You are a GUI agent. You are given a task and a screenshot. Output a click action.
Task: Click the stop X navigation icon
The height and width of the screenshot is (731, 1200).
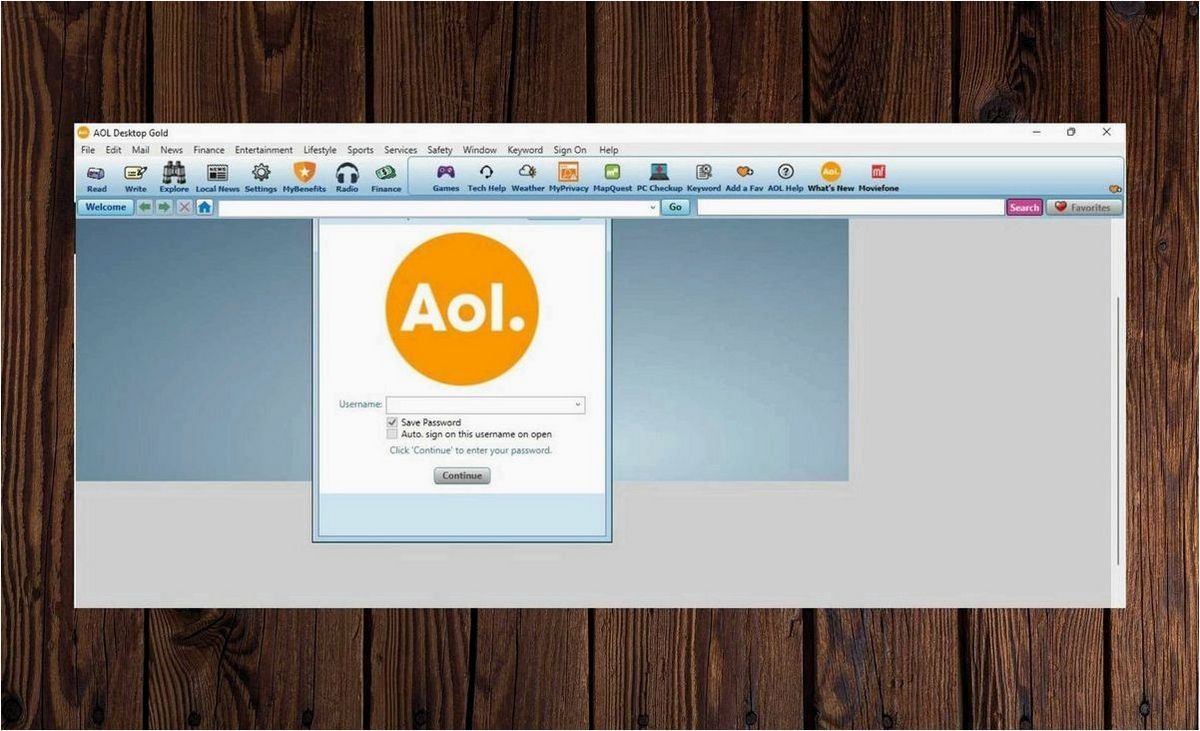184,207
